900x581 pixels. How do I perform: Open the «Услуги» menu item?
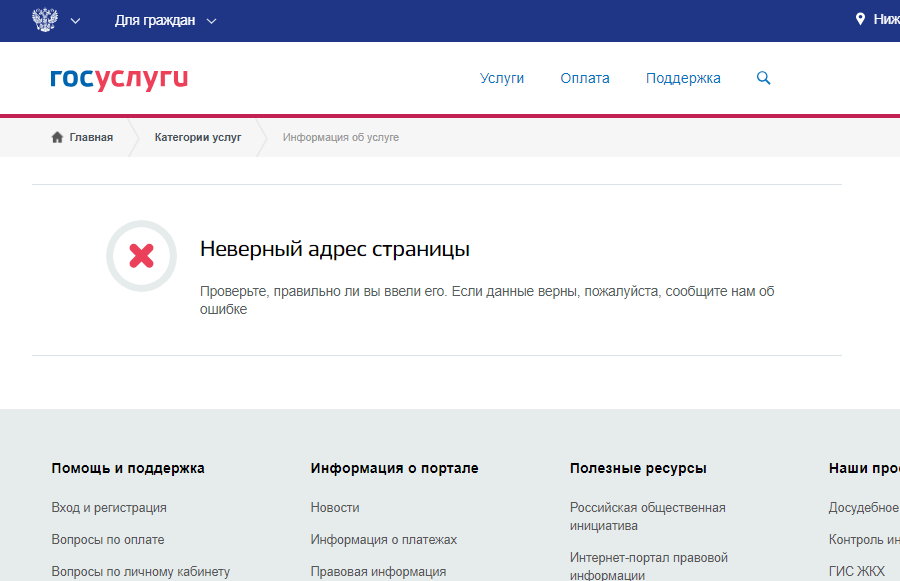pos(502,78)
